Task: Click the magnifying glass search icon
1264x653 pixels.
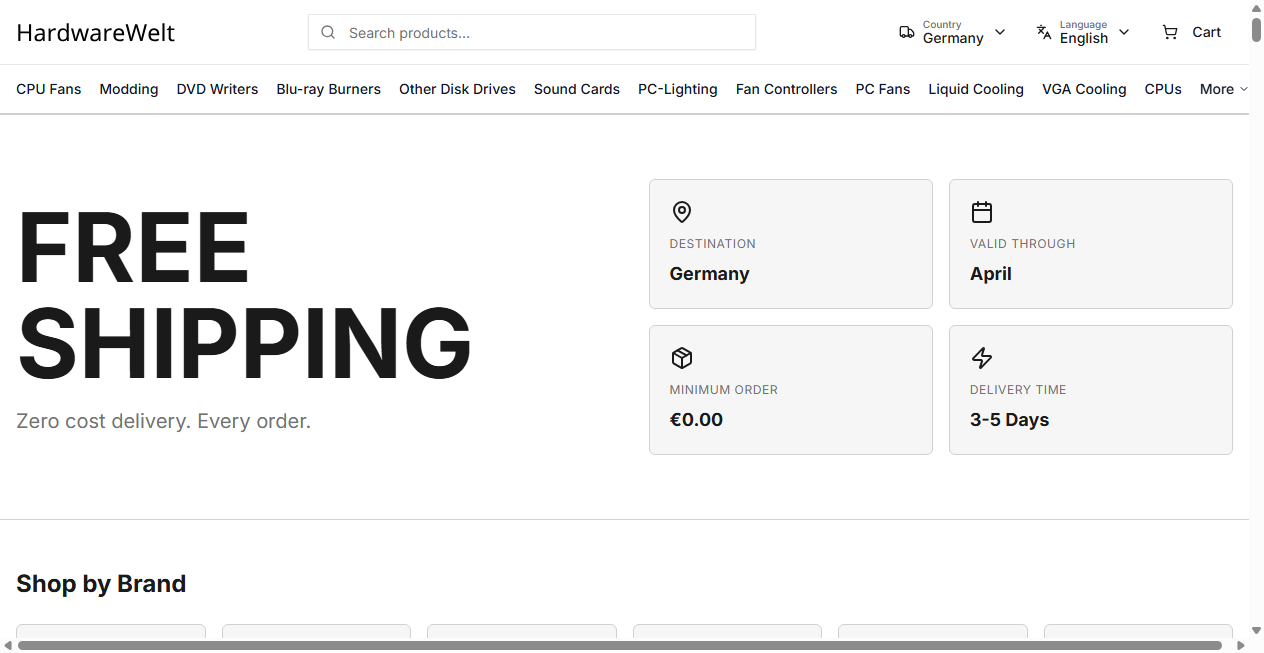Action: [328, 32]
